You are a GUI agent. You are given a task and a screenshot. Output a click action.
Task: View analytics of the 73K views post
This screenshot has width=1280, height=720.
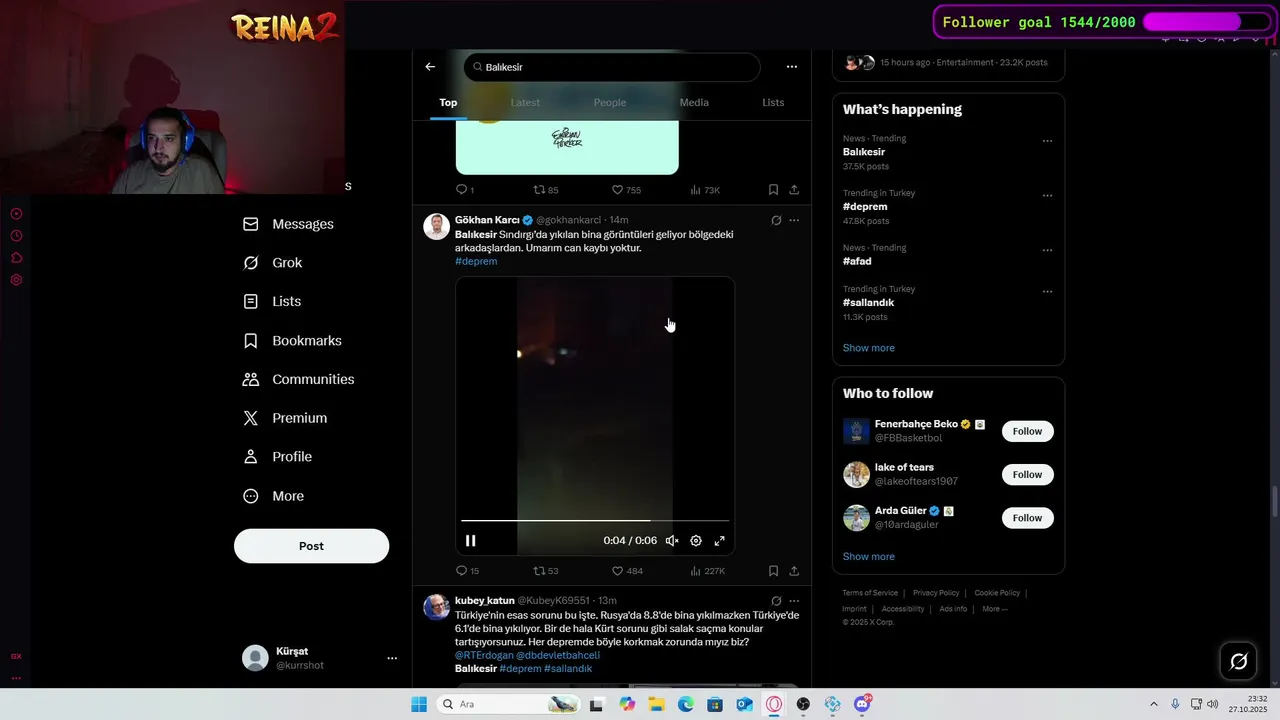[705, 190]
